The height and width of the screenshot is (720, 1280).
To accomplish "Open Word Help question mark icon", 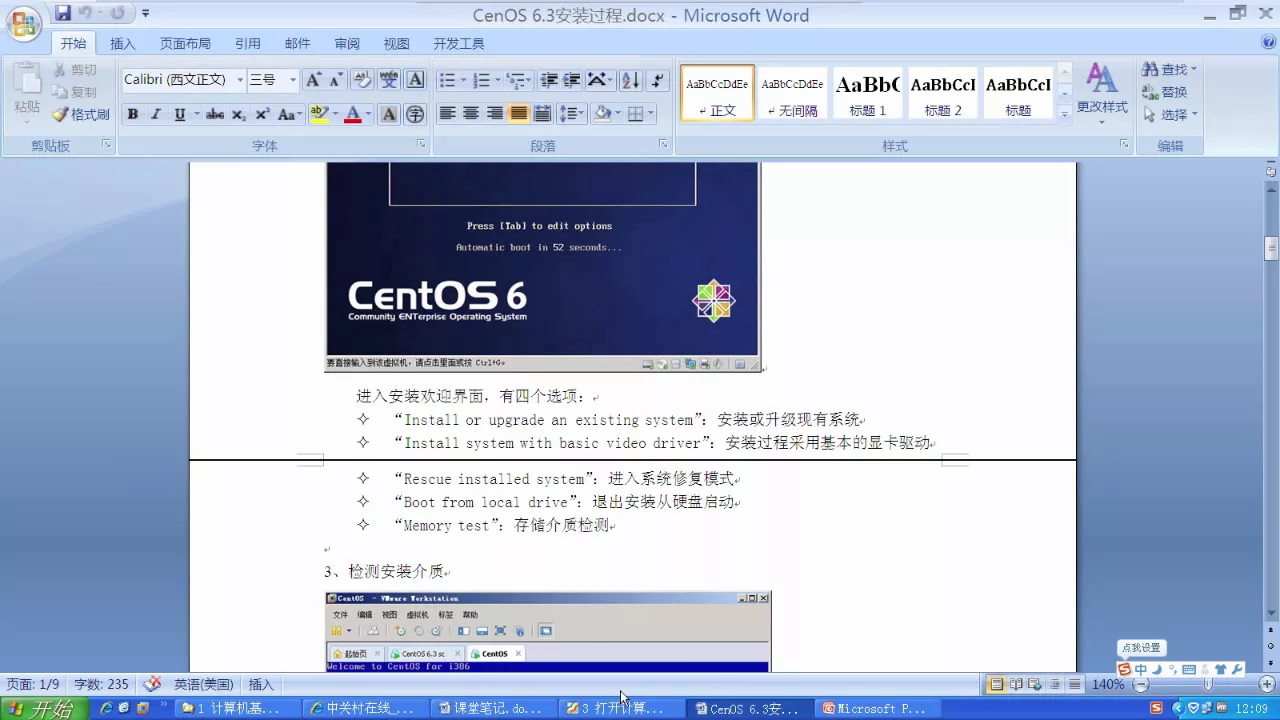I will click(x=1269, y=43).
